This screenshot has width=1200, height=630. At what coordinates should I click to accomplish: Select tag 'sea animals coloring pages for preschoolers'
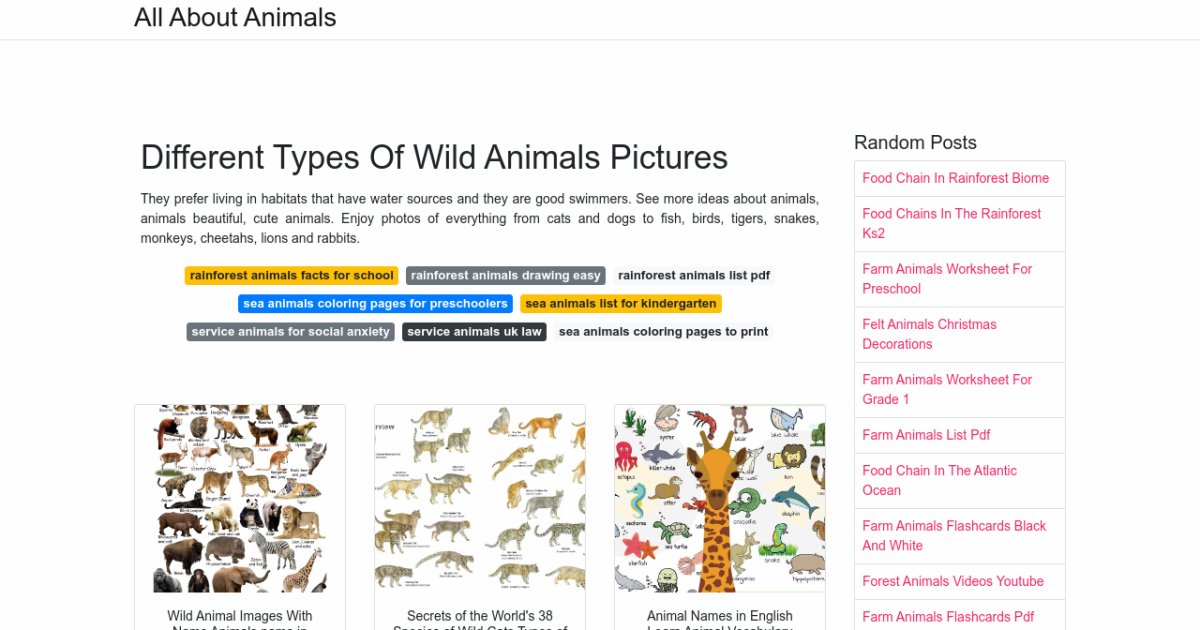click(376, 304)
